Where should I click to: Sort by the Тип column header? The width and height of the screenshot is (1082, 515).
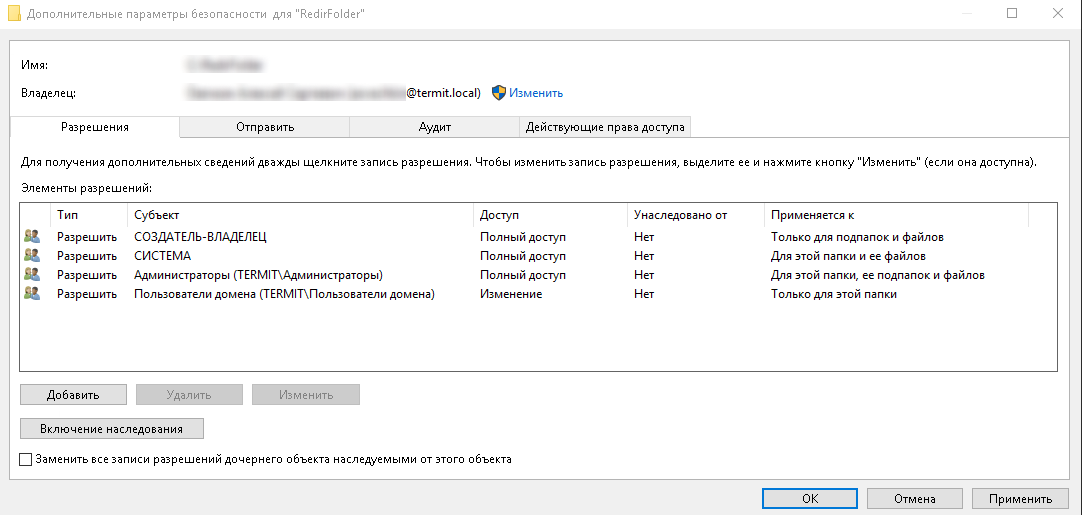[89, 215]
